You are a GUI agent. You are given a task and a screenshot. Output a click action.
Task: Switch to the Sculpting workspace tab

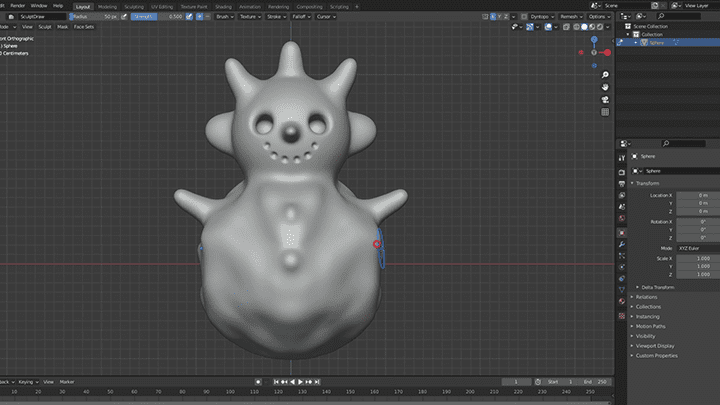coord(134,7)
